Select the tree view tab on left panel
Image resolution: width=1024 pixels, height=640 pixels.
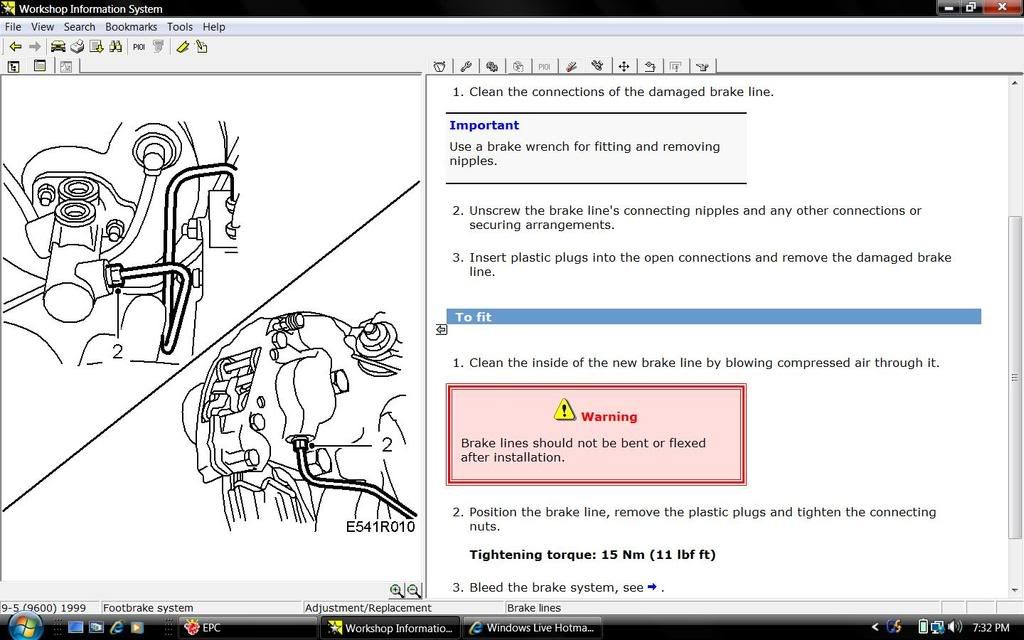tap(14, 67)
